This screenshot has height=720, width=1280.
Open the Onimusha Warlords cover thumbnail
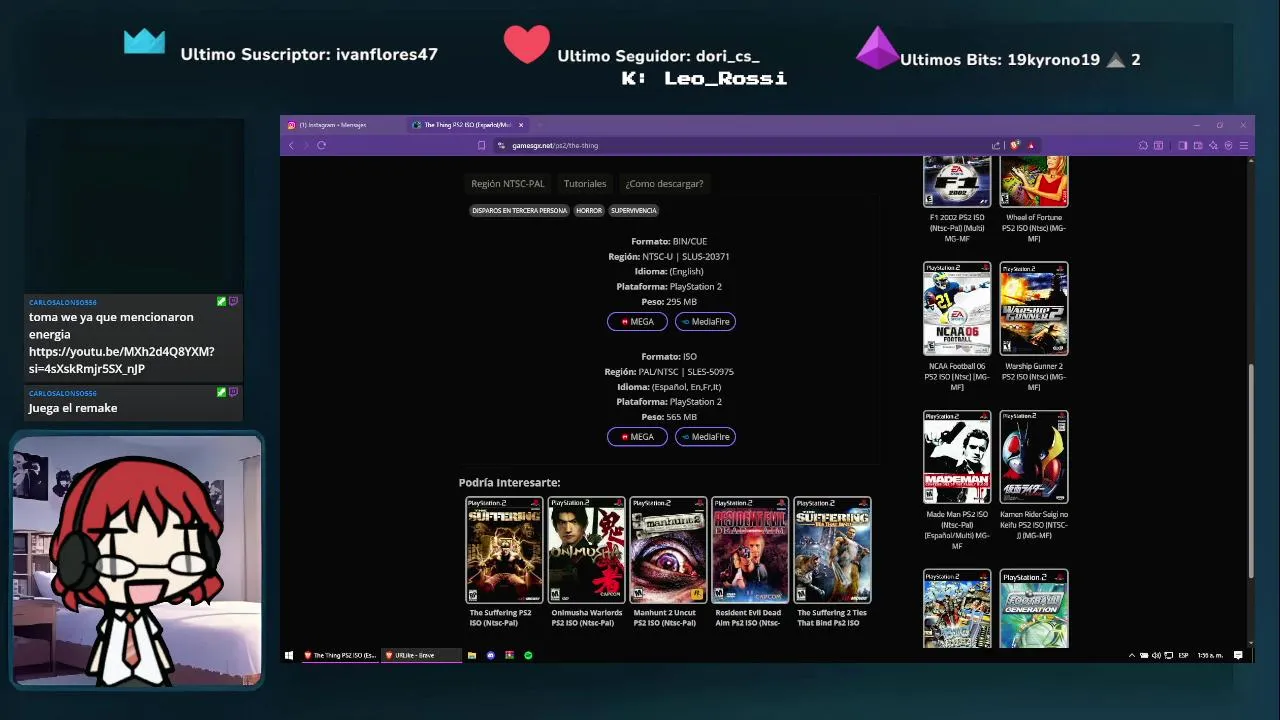pyautogui.click(x=586, y=550)
